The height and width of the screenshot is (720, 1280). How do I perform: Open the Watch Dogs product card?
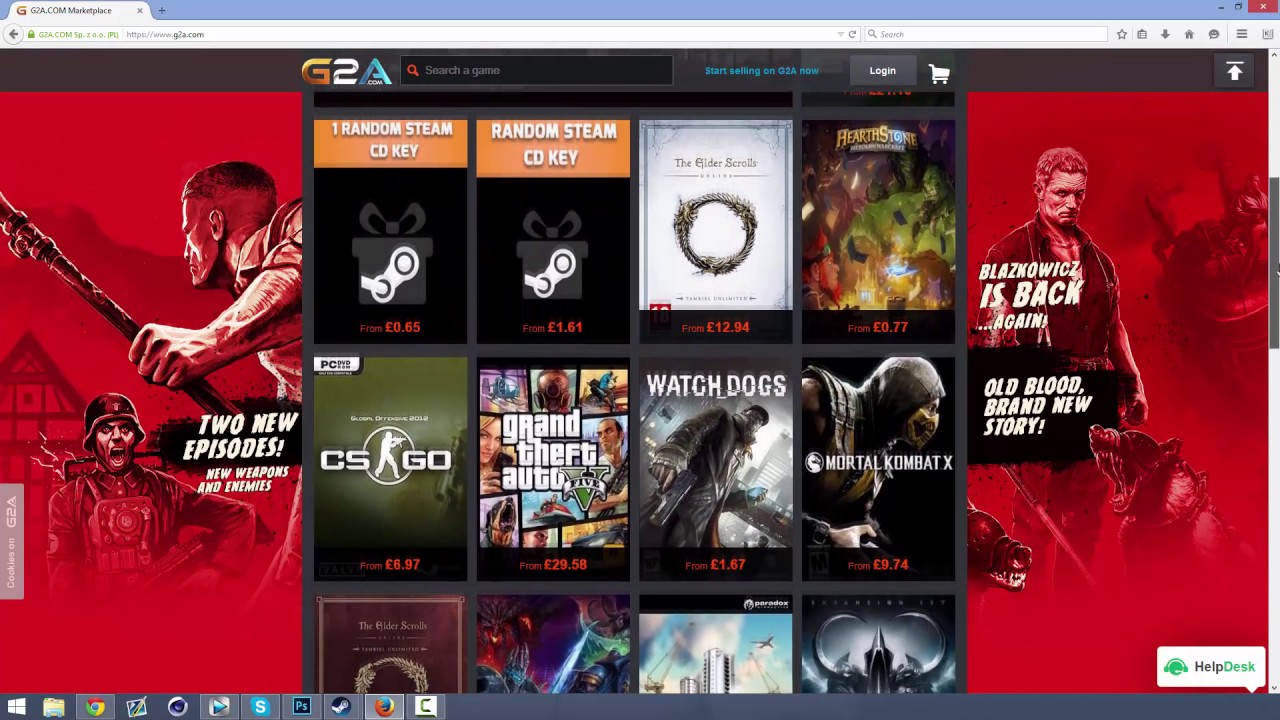click(x=715, y=469)
